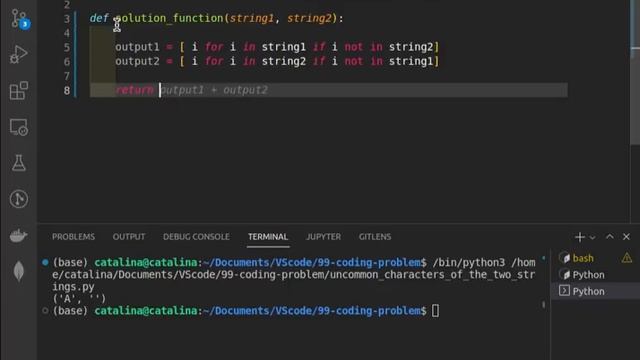Click the output2 variable on line 6
The image size is (640, 360).
137,61
